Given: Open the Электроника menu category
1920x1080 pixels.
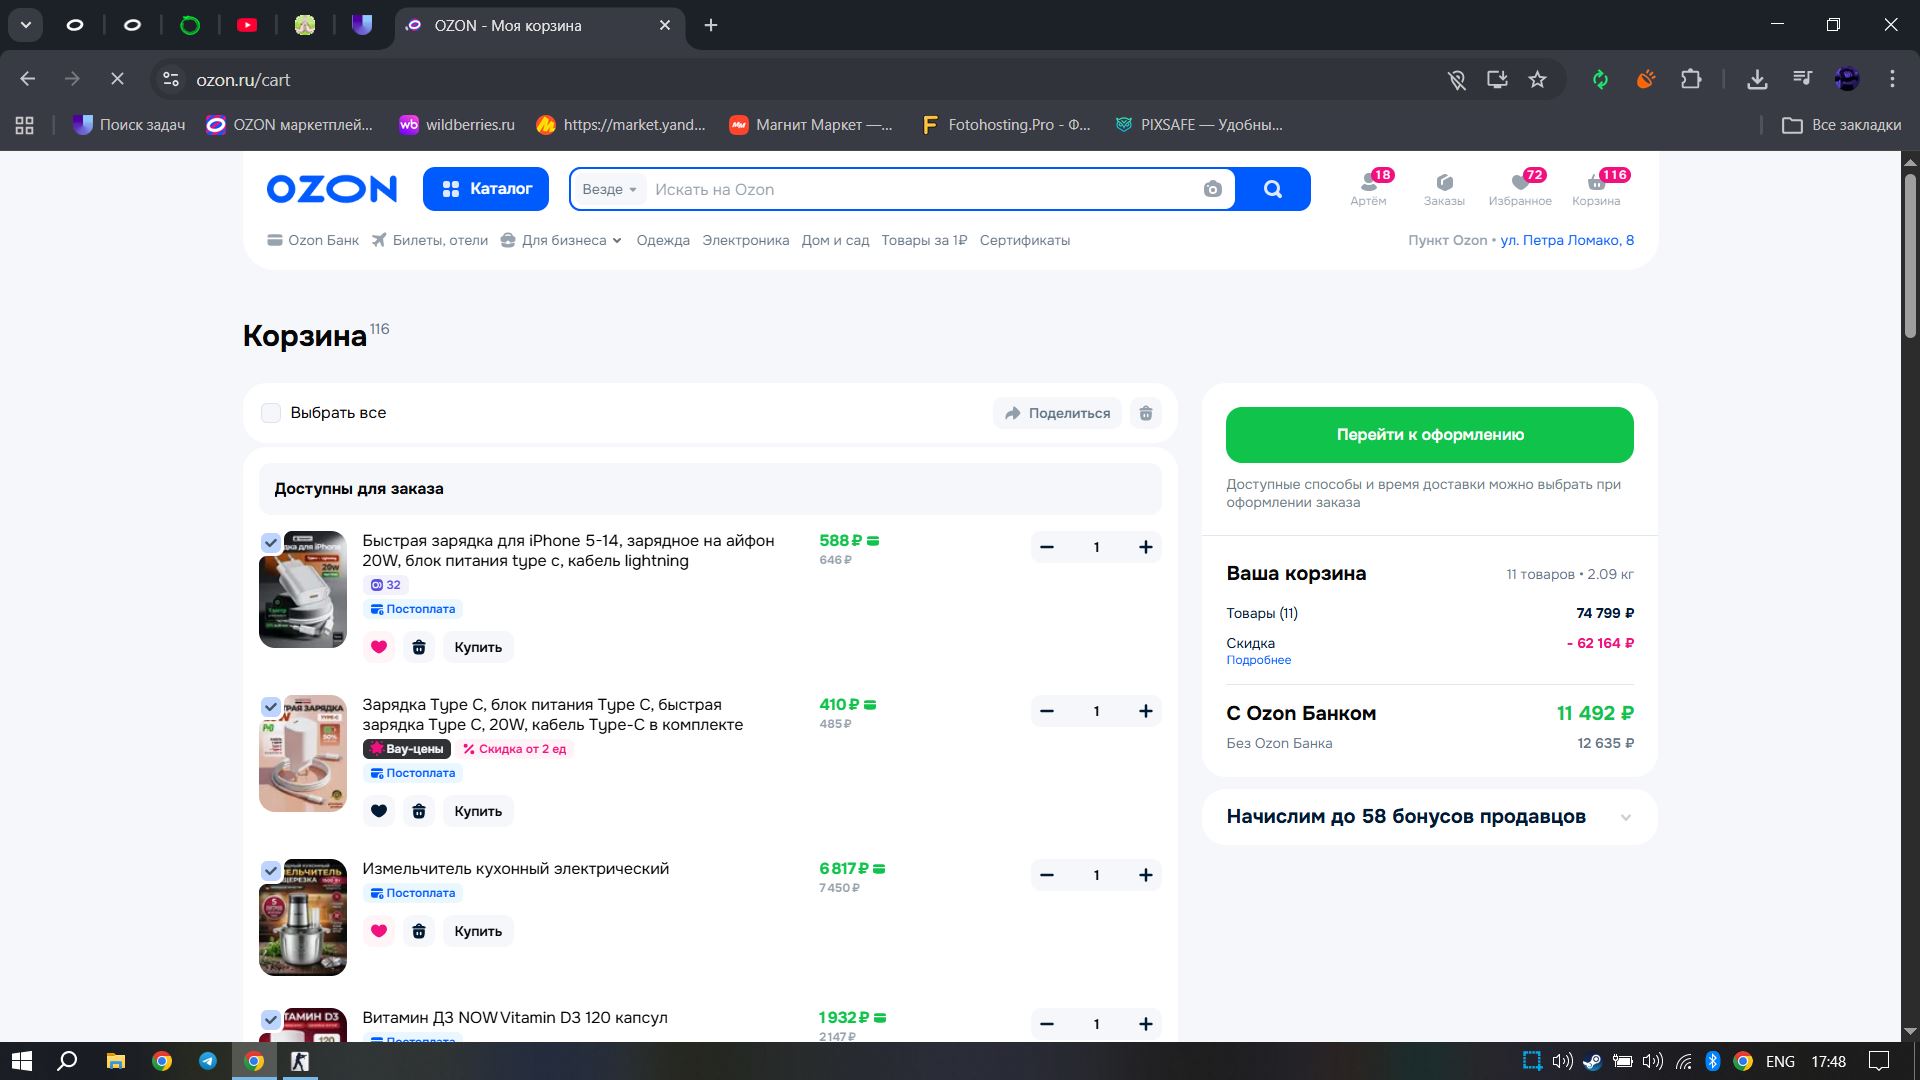Looking at the screenshot, I should pos(745,240).
